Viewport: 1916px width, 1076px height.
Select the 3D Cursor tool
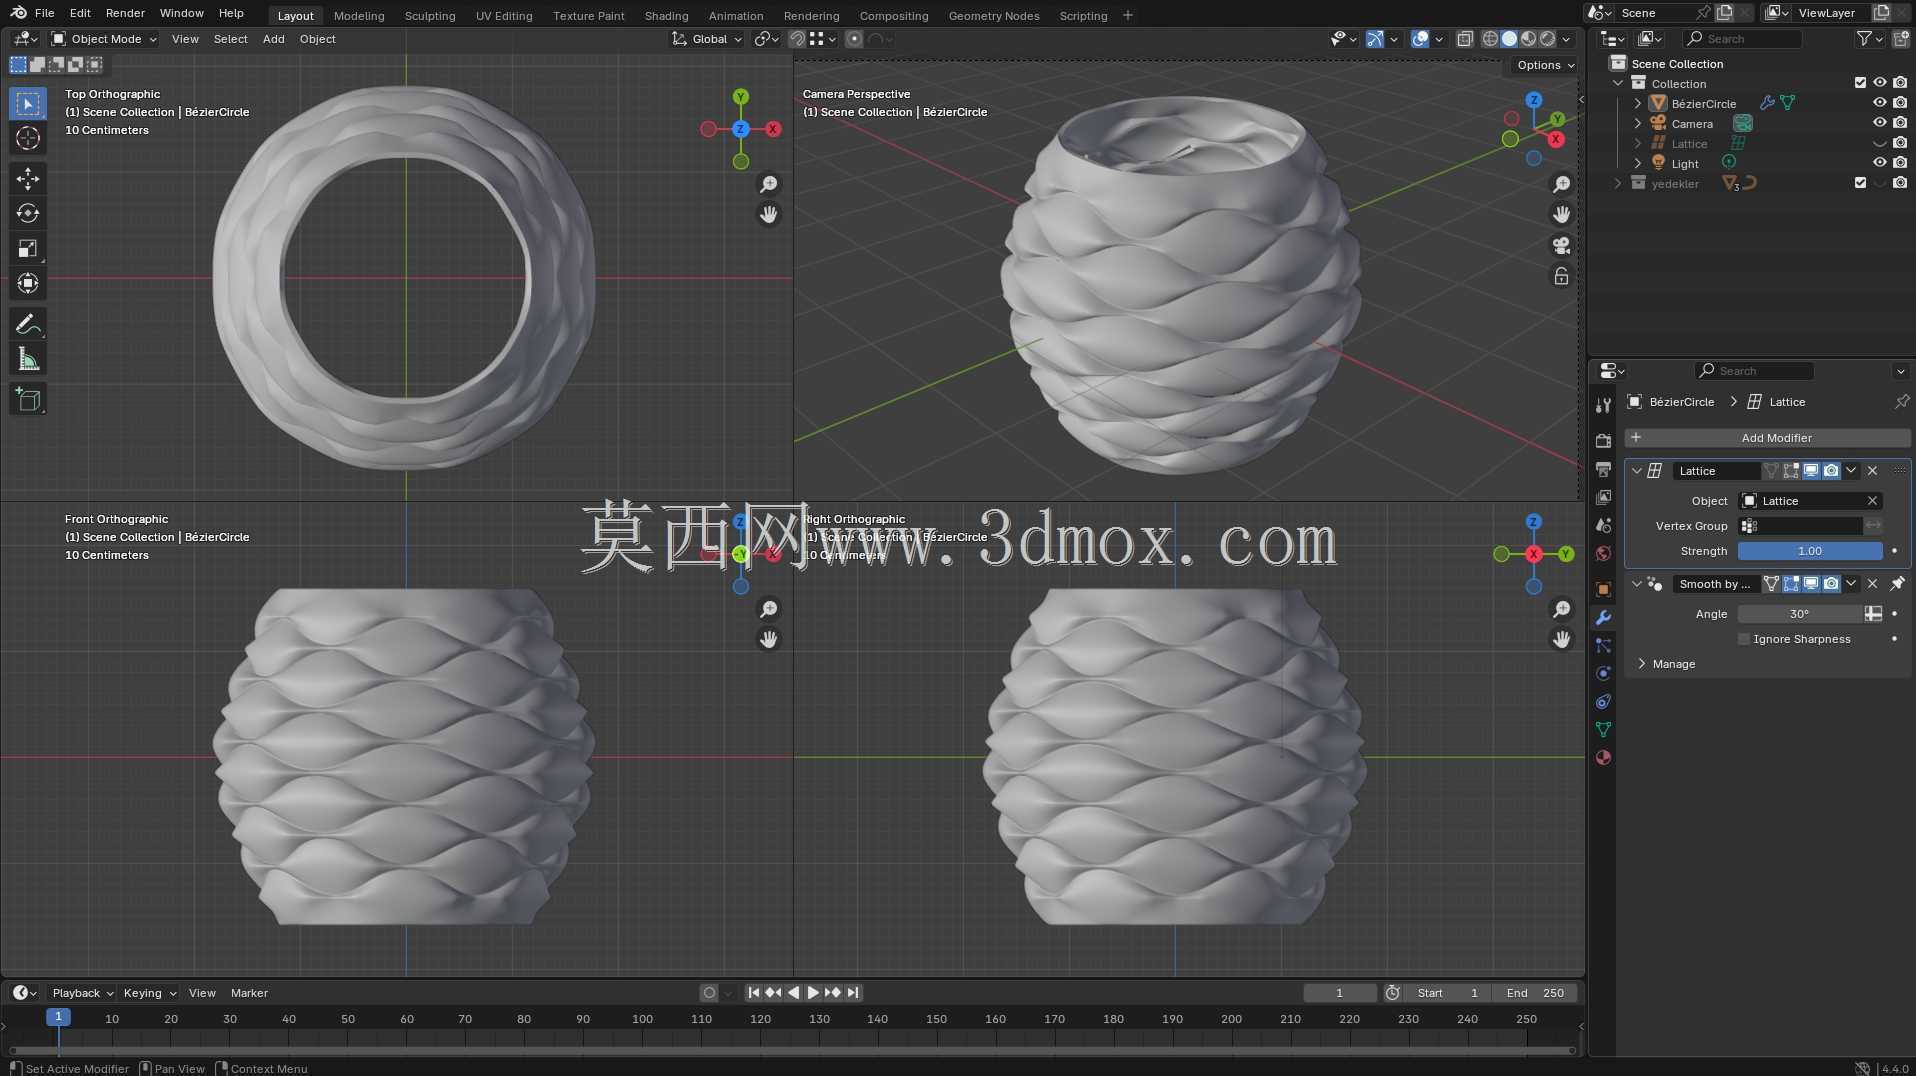28,138
